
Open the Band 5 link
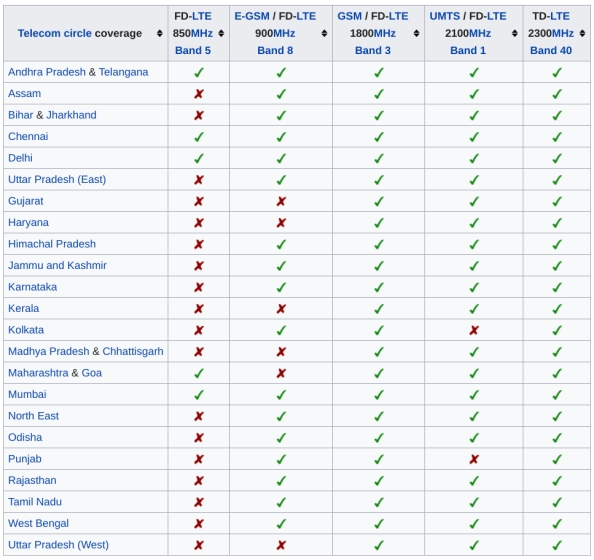click(x=193, y=50)
